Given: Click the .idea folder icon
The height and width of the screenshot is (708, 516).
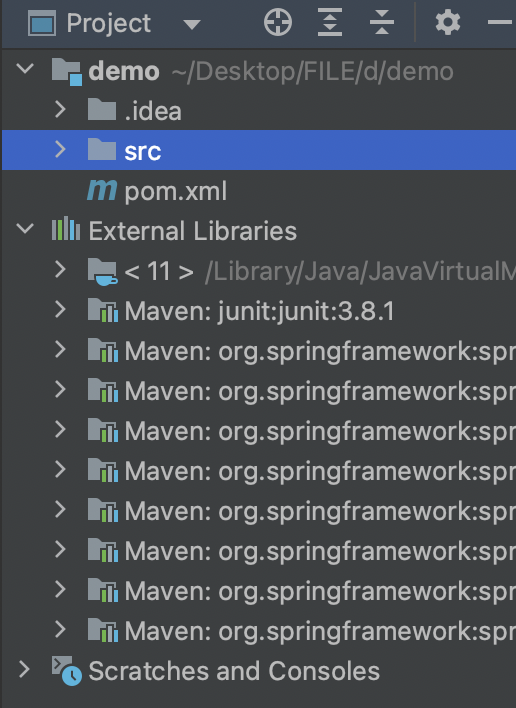Looking at the screenshot, I should click(102, 110).
